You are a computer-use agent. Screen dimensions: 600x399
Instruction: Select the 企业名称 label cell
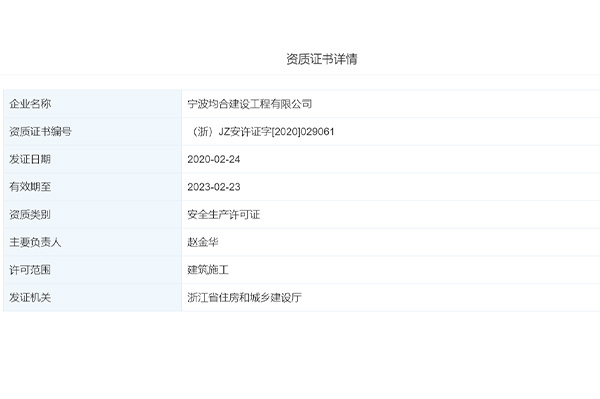93,104
